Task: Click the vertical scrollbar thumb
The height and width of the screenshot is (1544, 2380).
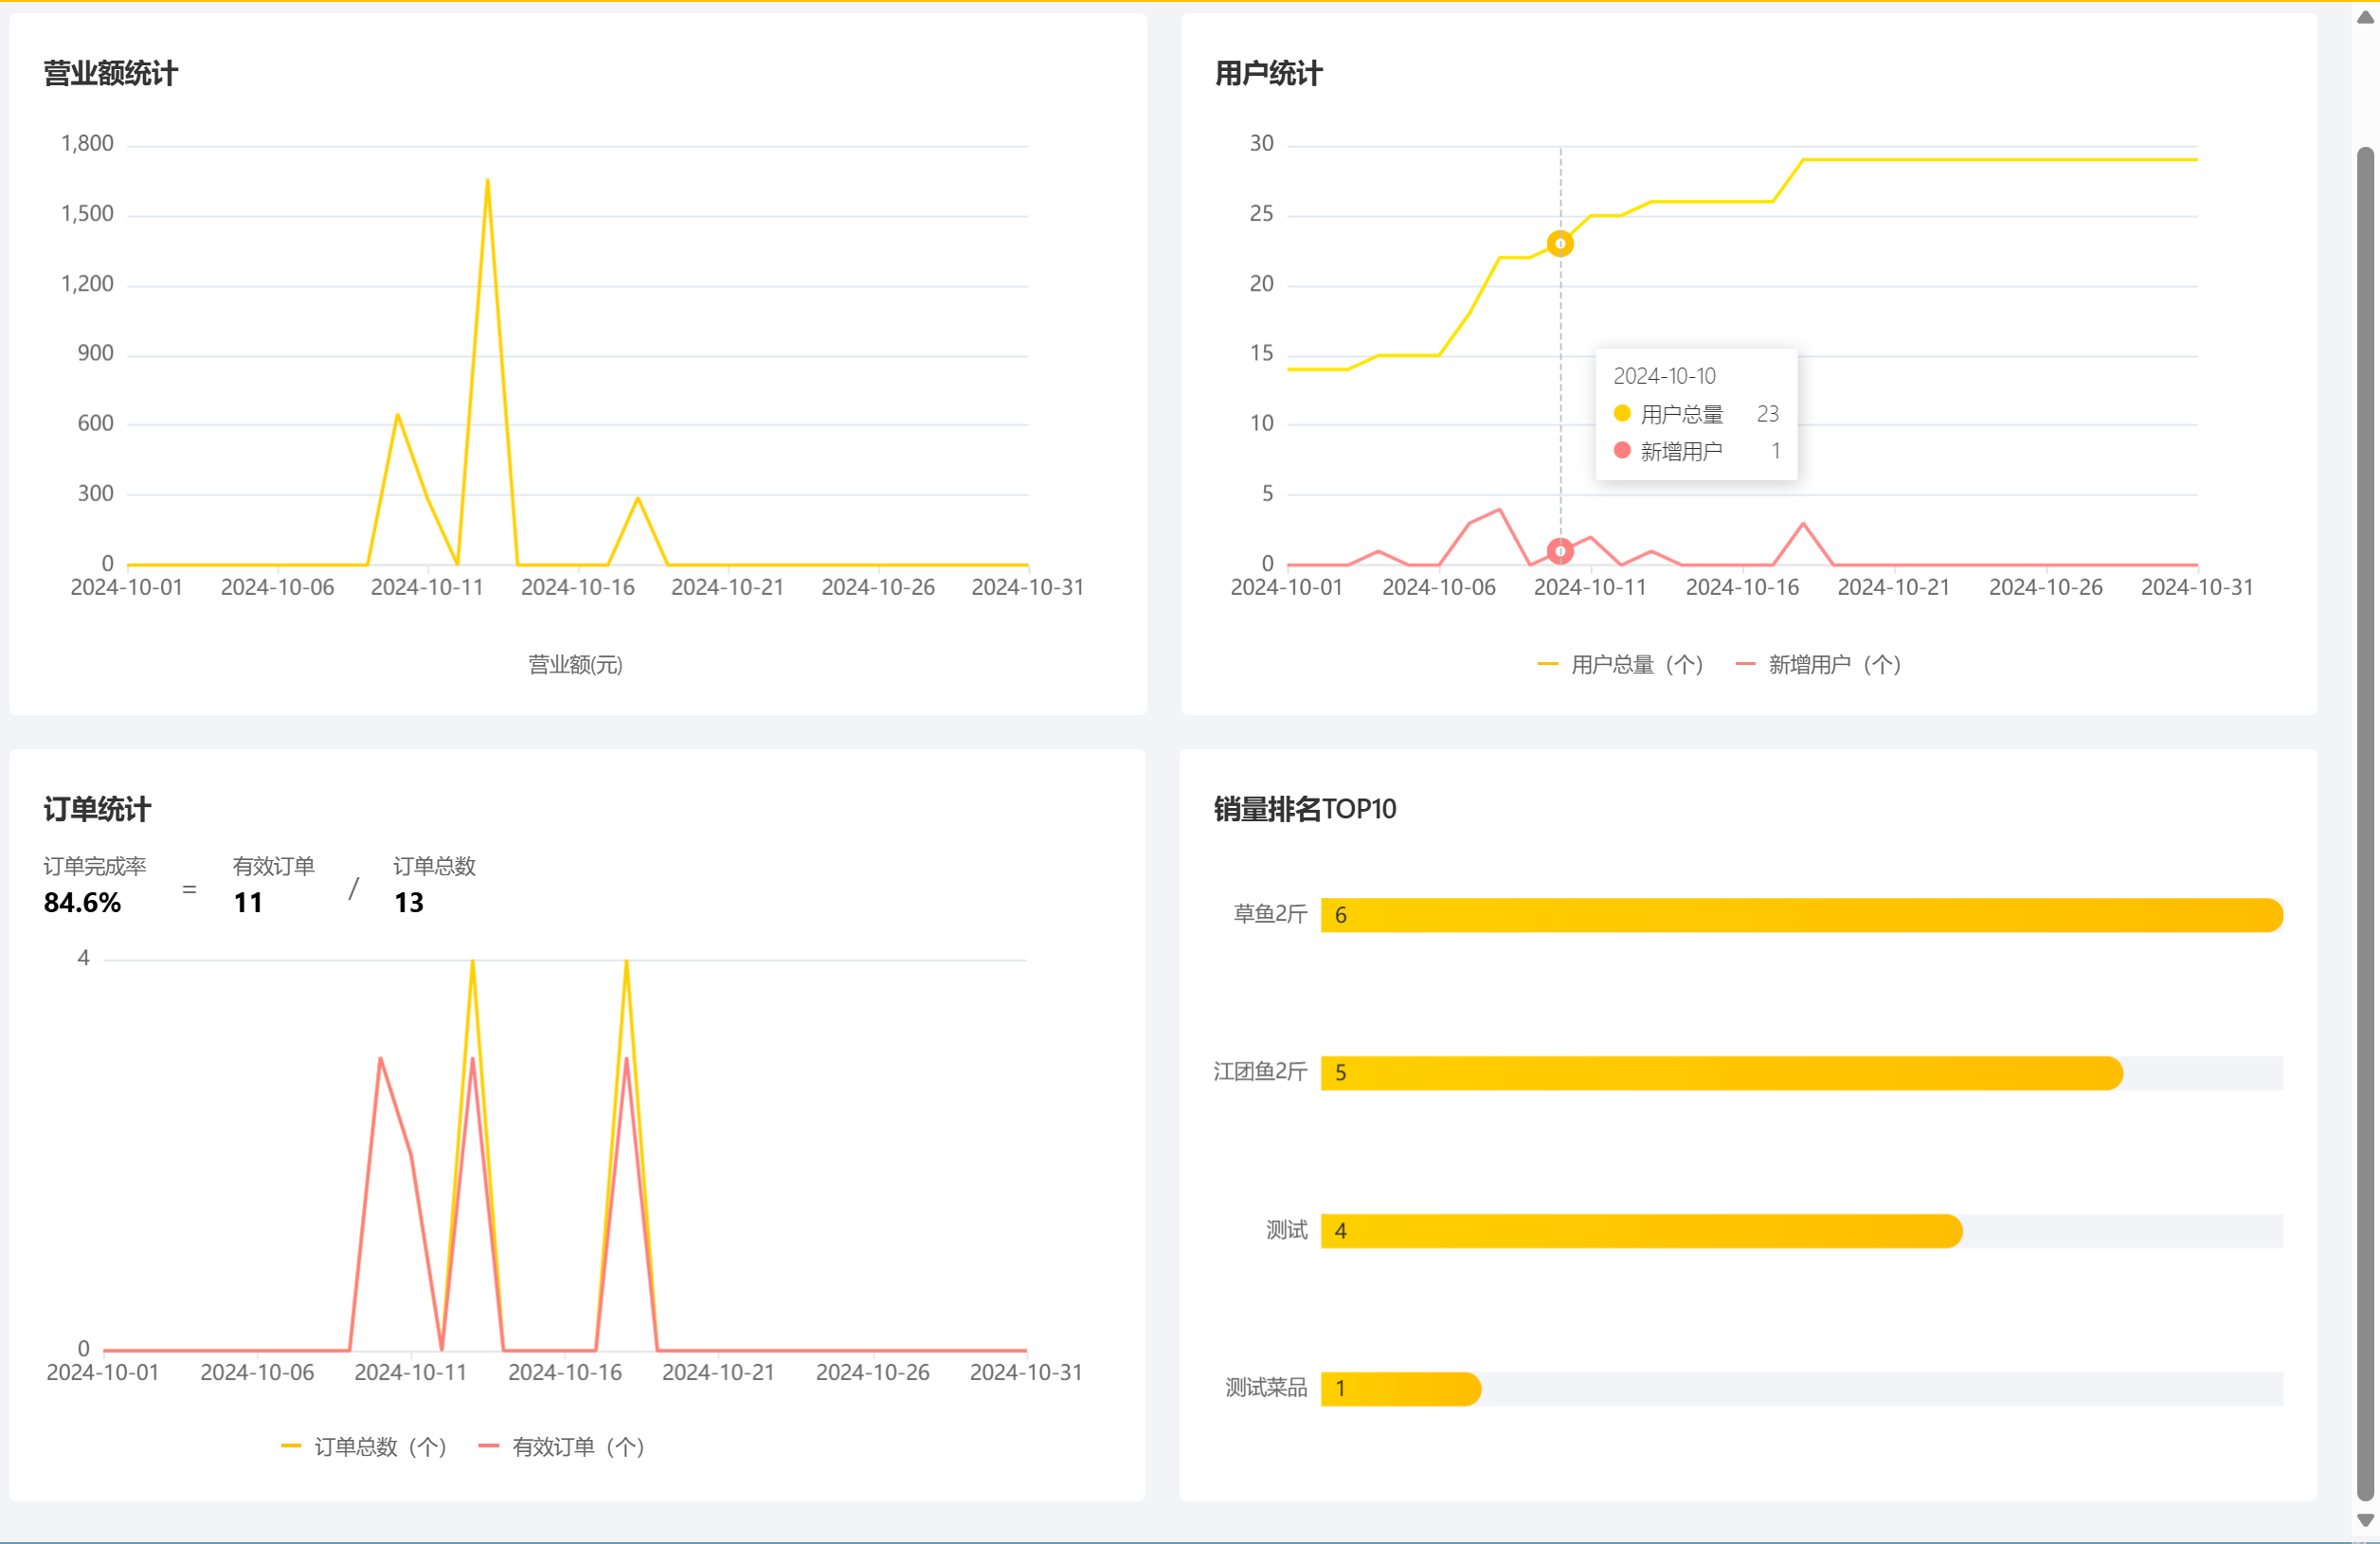Action: (2364, 823)
